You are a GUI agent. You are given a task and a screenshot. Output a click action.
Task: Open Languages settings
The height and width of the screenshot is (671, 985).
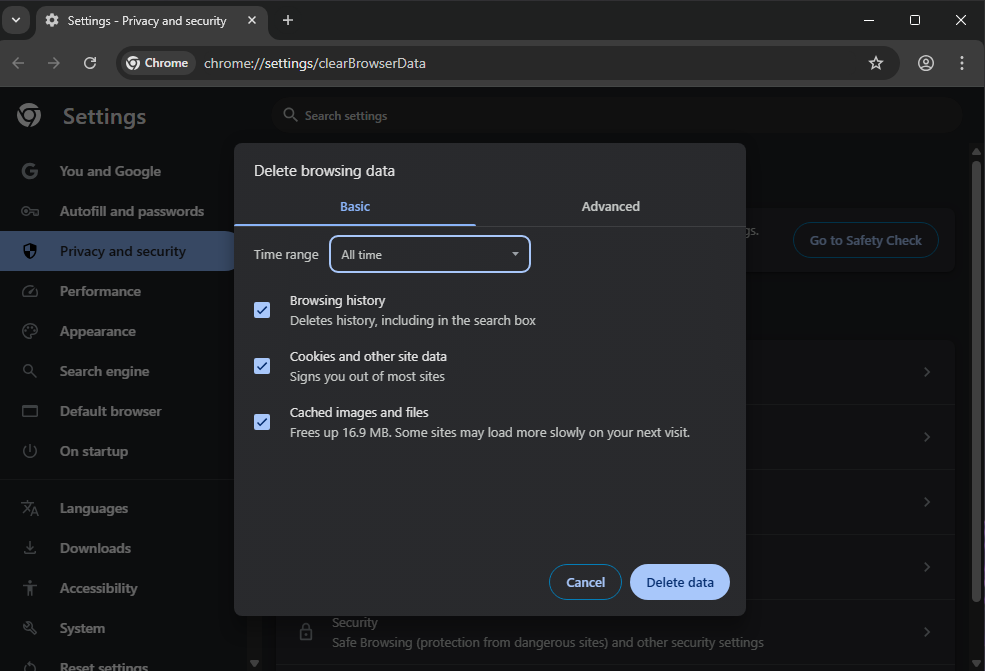[x=94, y=508]
